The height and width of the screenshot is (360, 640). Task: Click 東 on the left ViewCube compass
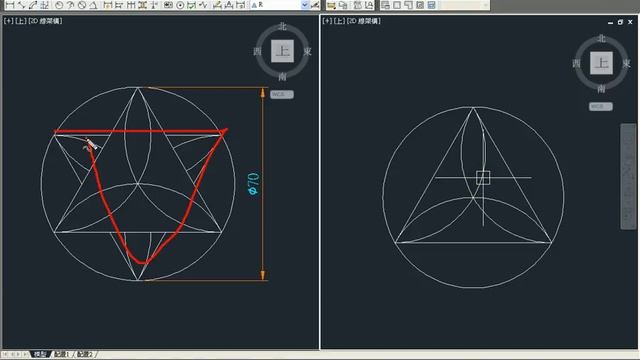(307, 51)
